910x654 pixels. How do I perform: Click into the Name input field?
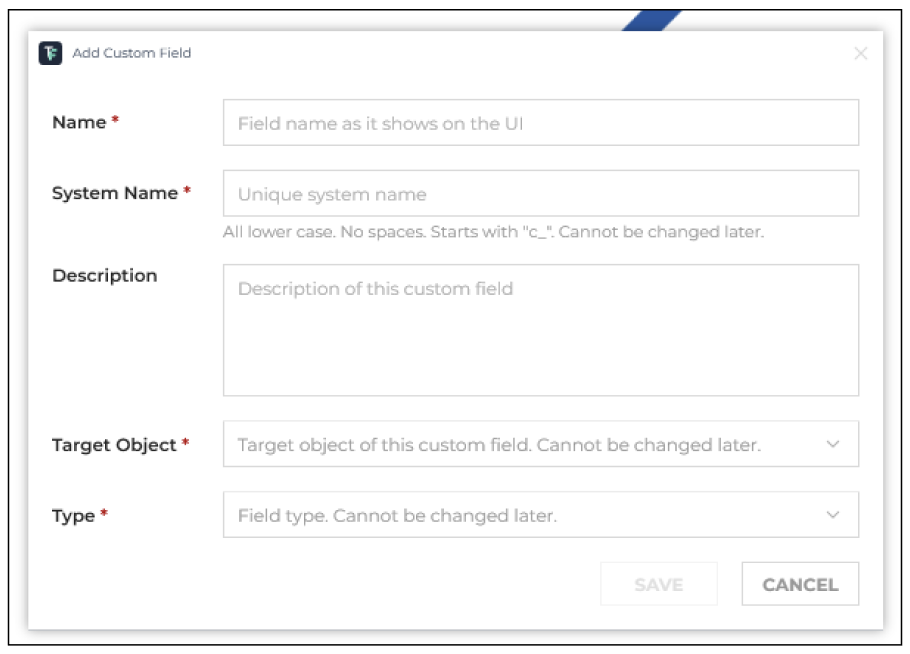pyautogui.click(x=540, y=122)
